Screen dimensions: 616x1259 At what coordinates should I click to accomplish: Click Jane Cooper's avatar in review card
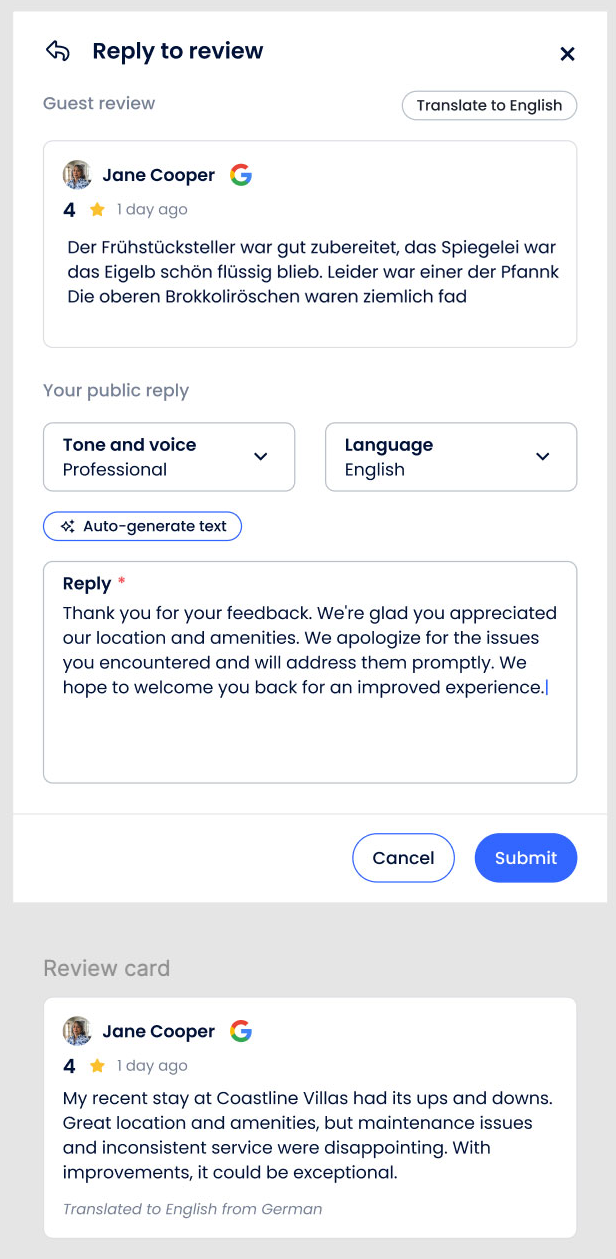pos(77,1031)
